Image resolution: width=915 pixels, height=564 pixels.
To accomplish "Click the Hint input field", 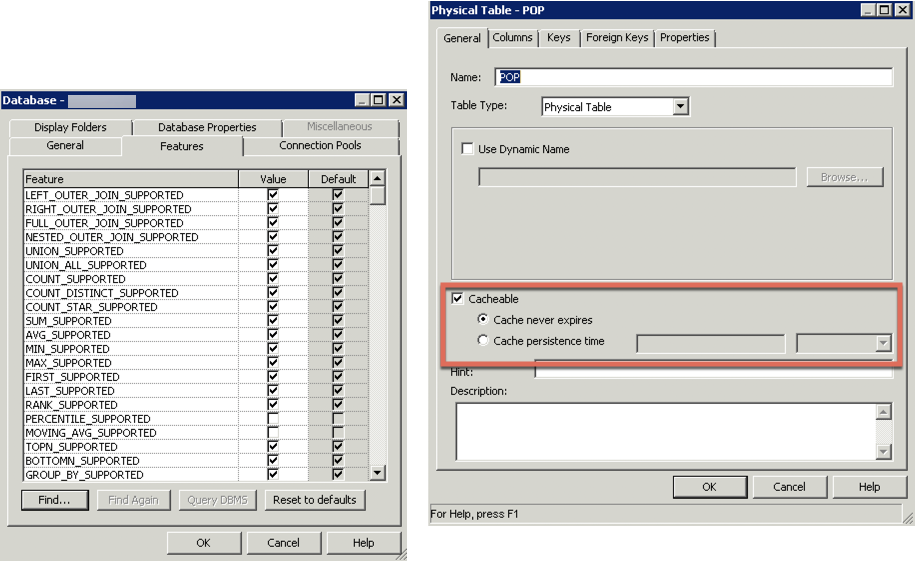I will tap(713, 372).
